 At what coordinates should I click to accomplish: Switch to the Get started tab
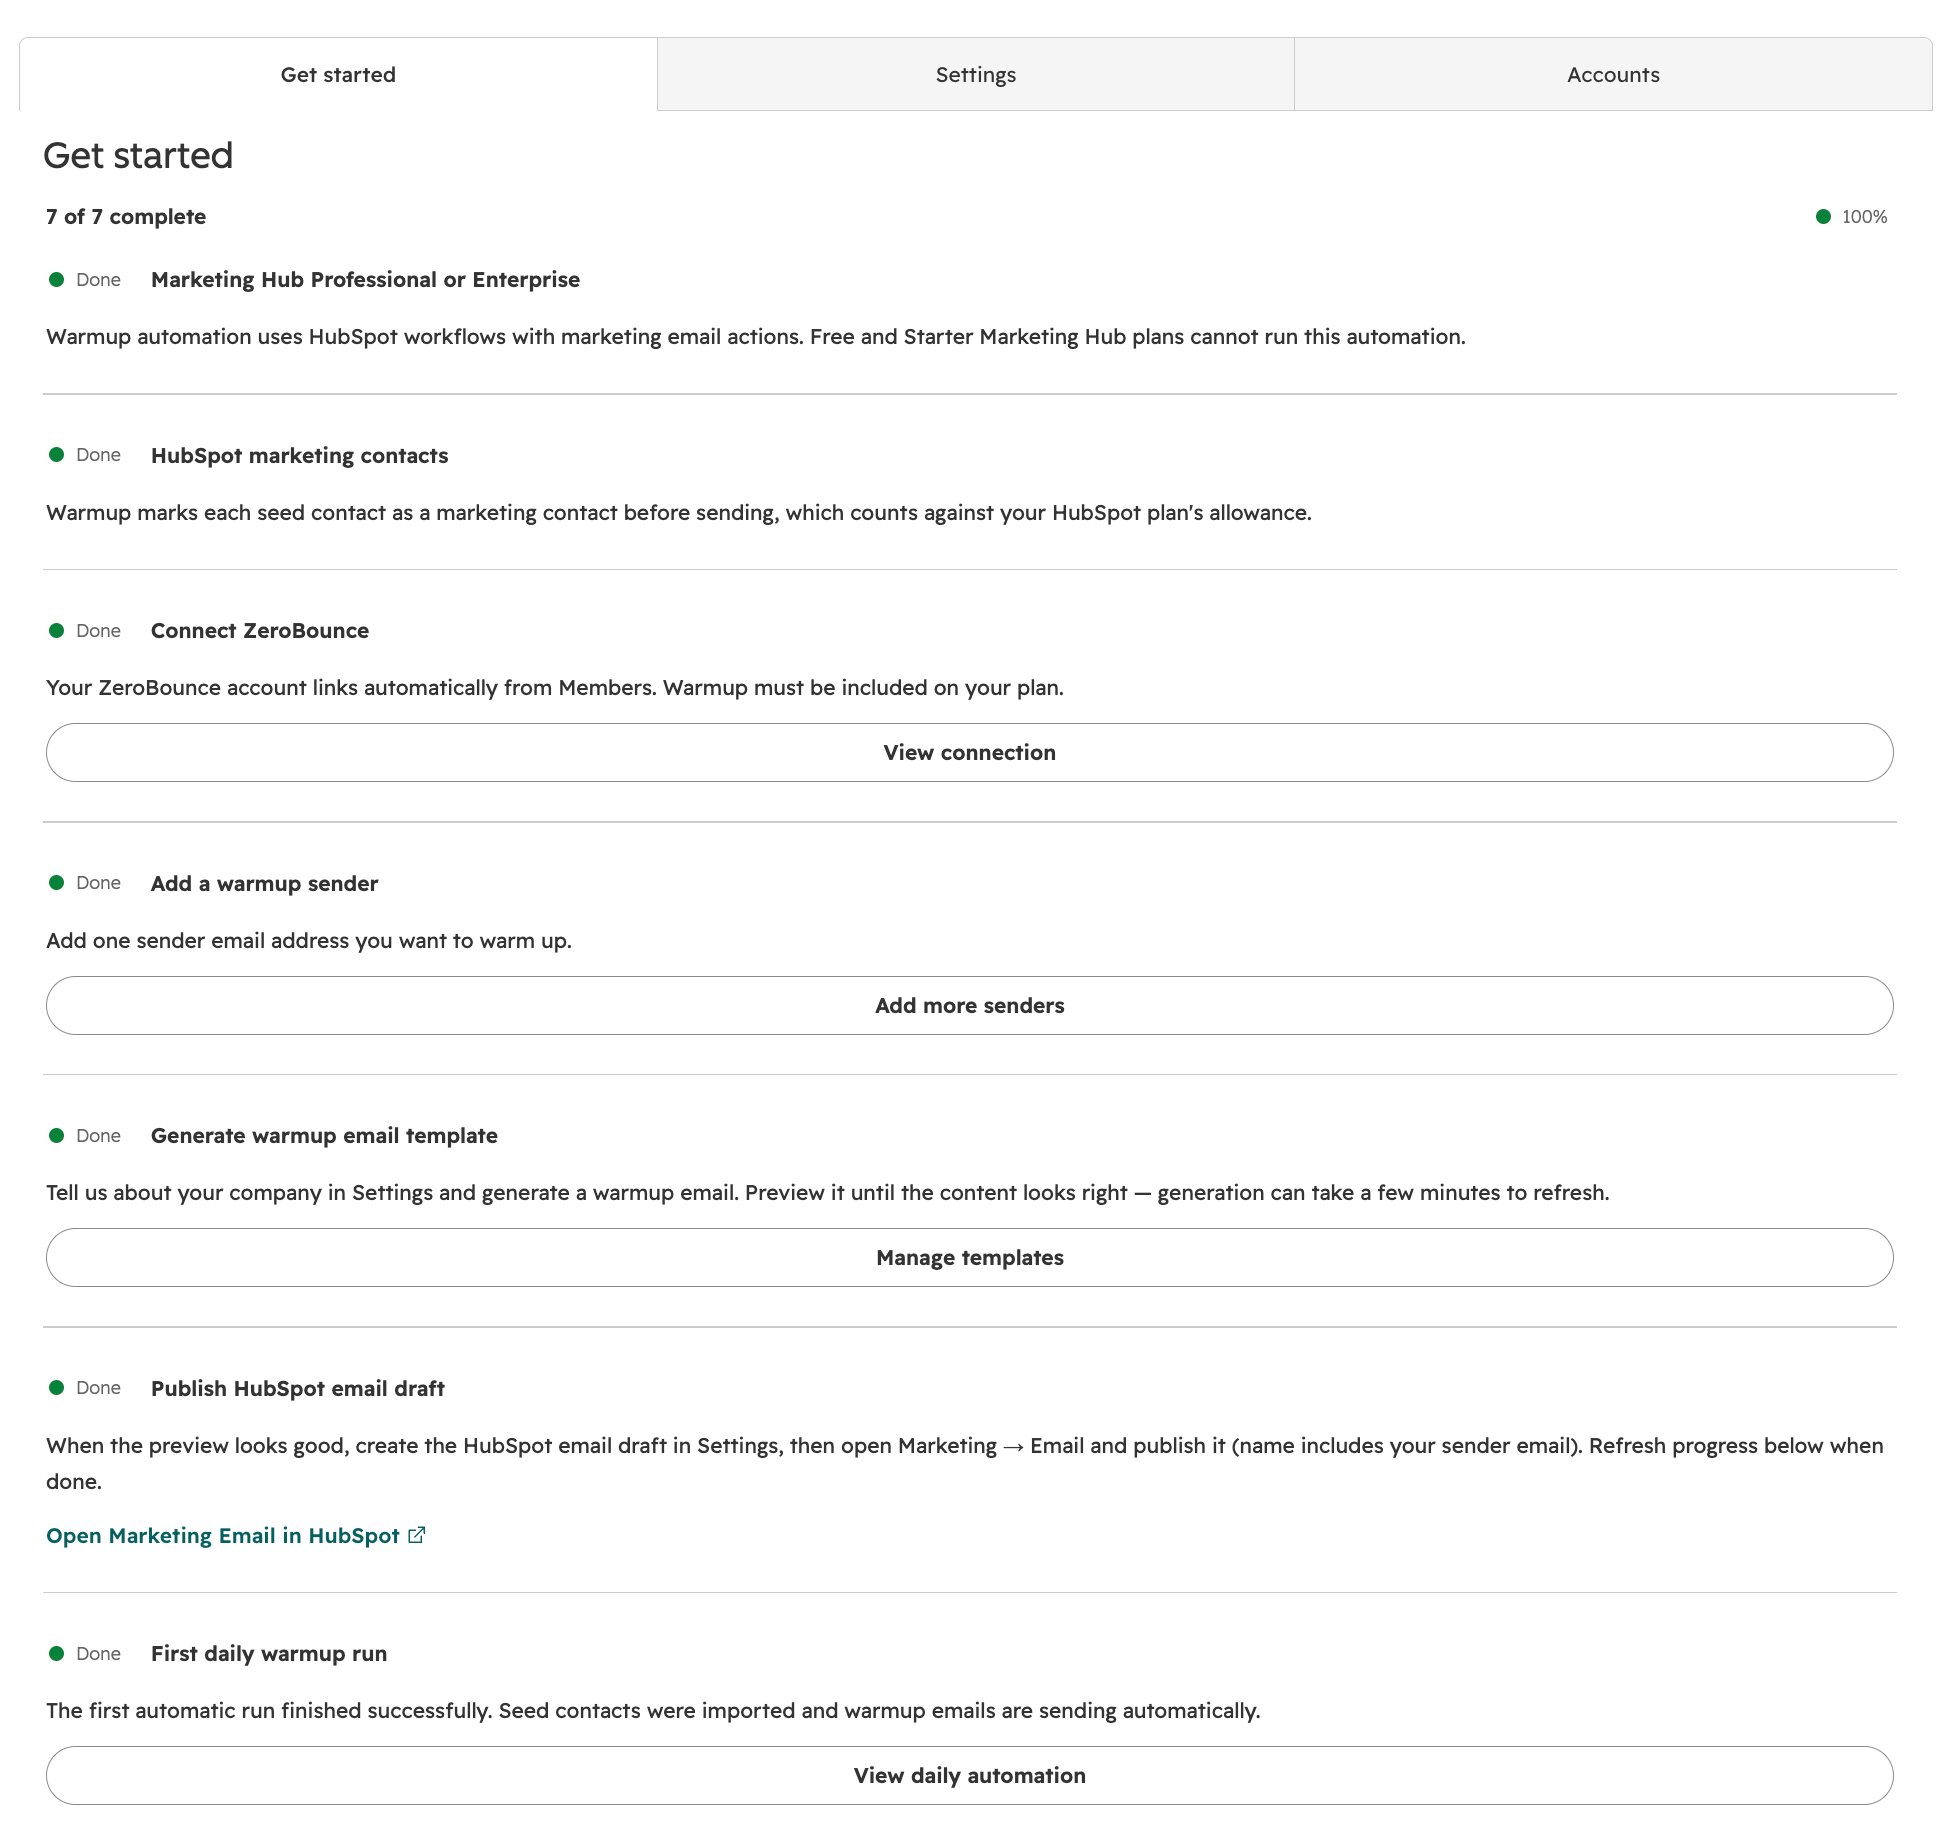(338, 75)
